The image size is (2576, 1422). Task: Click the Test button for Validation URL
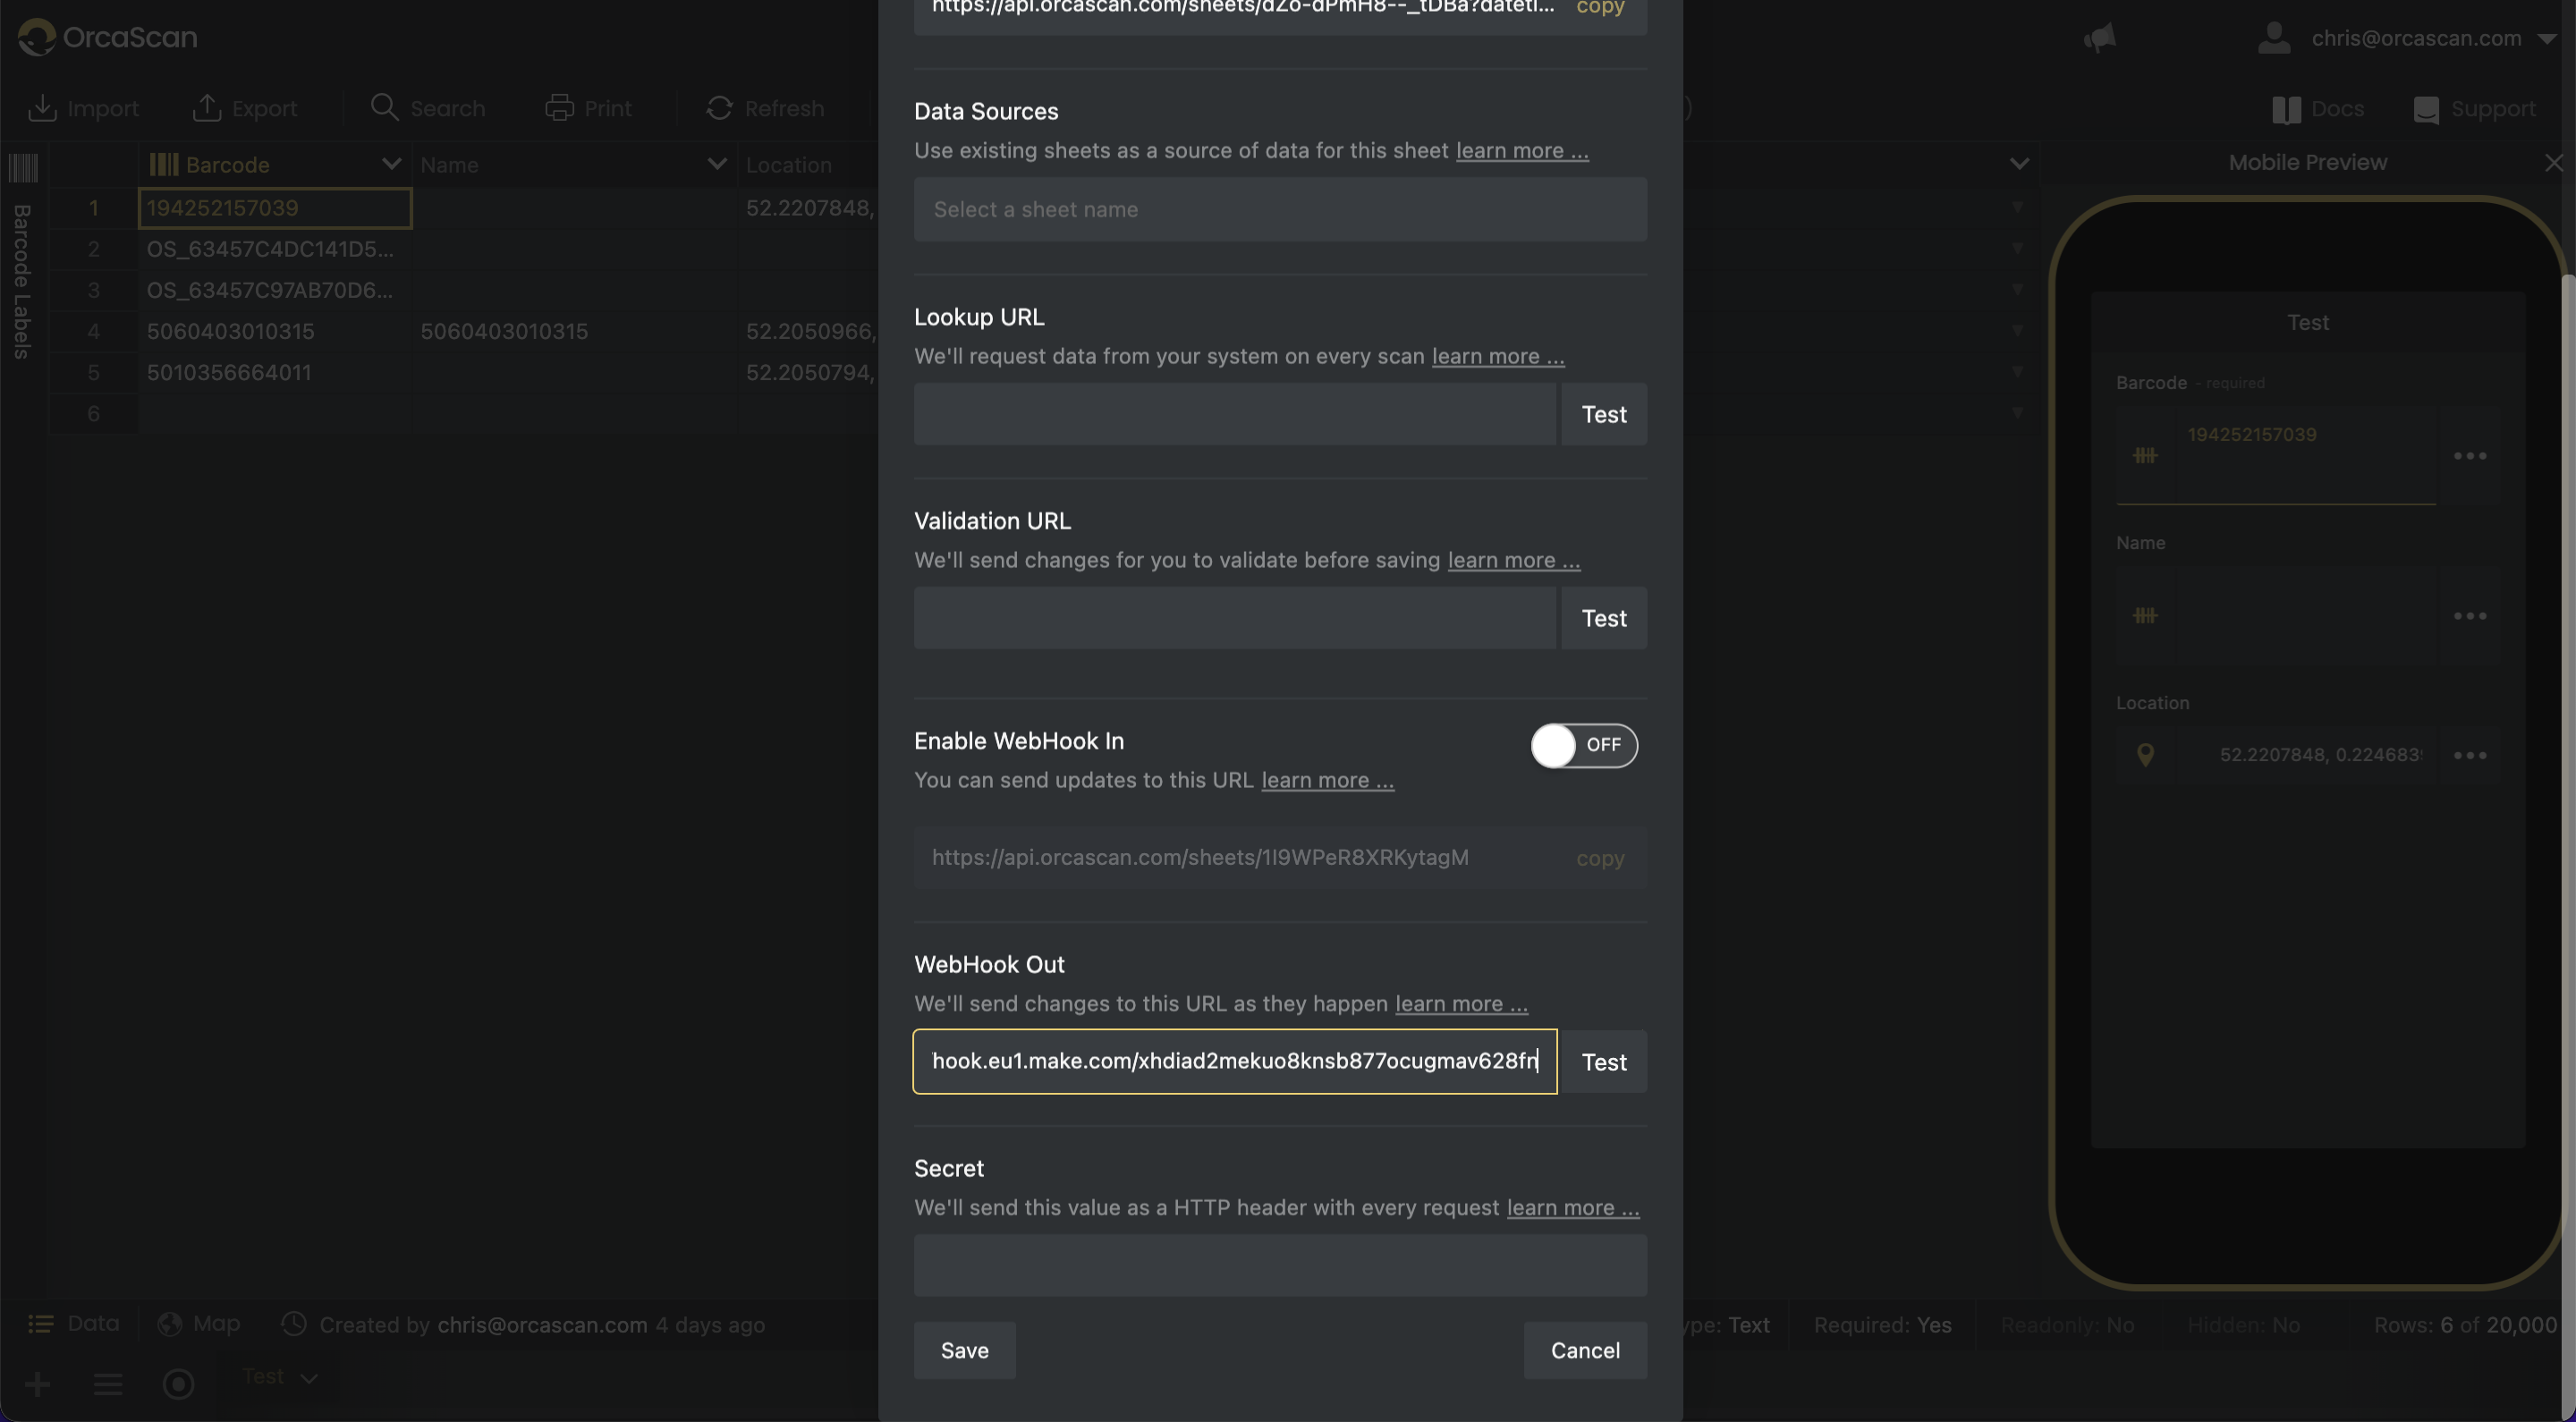(x=1602, y=616)
